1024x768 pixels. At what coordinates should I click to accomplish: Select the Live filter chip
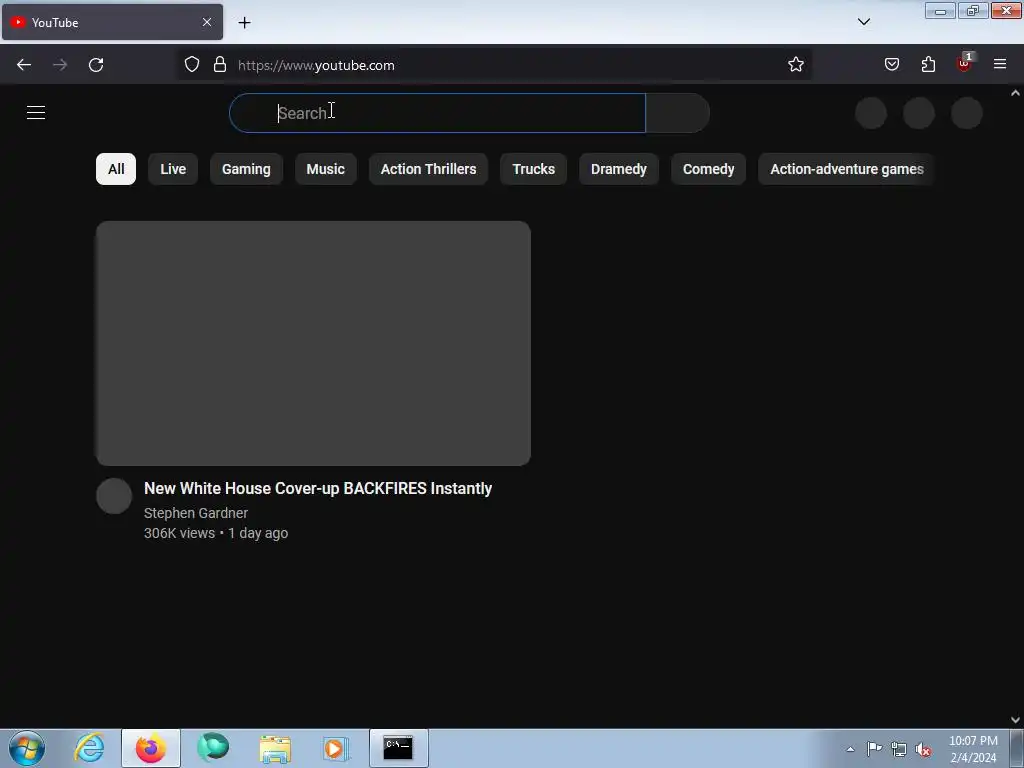tap(173, 169)
